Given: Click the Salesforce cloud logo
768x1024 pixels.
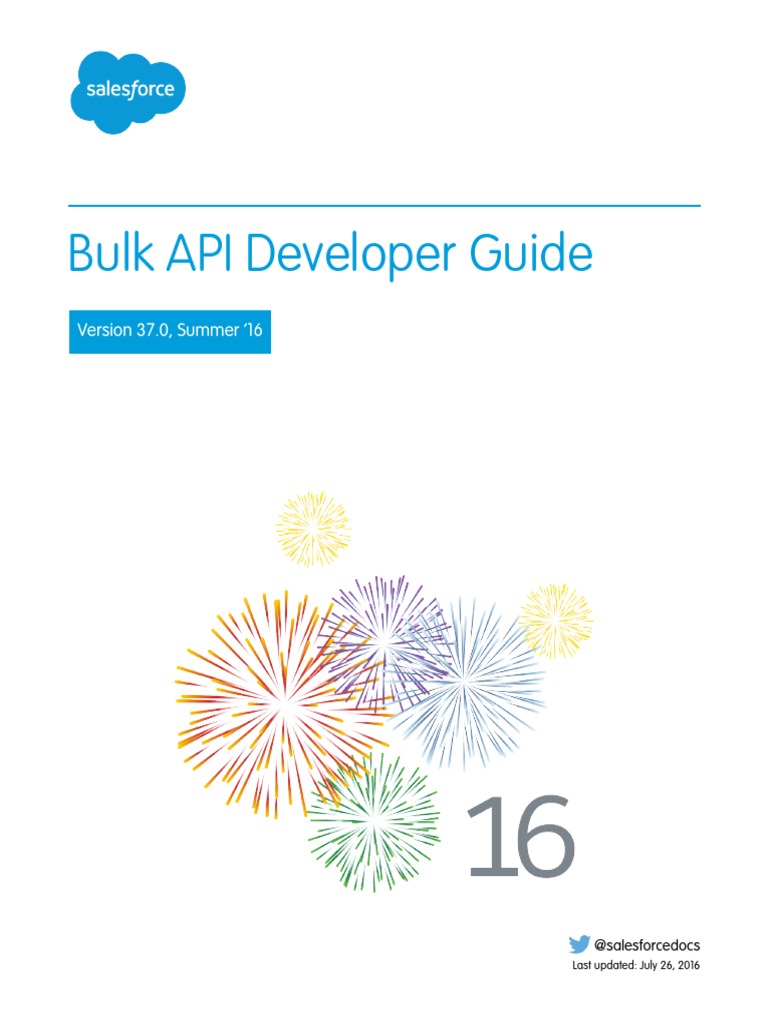Looking at the screenshot, I should [128, 92].
